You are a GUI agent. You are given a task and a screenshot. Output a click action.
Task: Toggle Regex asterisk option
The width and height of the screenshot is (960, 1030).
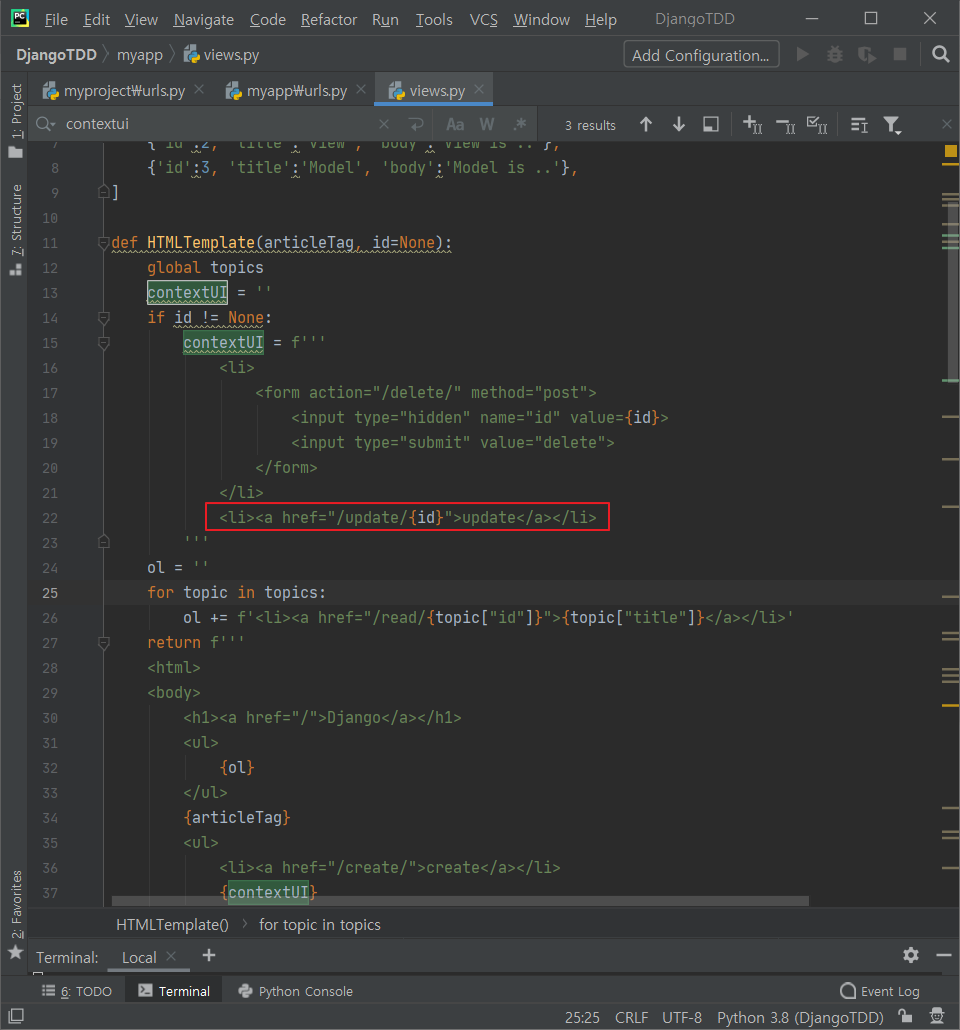click(520, 124)
